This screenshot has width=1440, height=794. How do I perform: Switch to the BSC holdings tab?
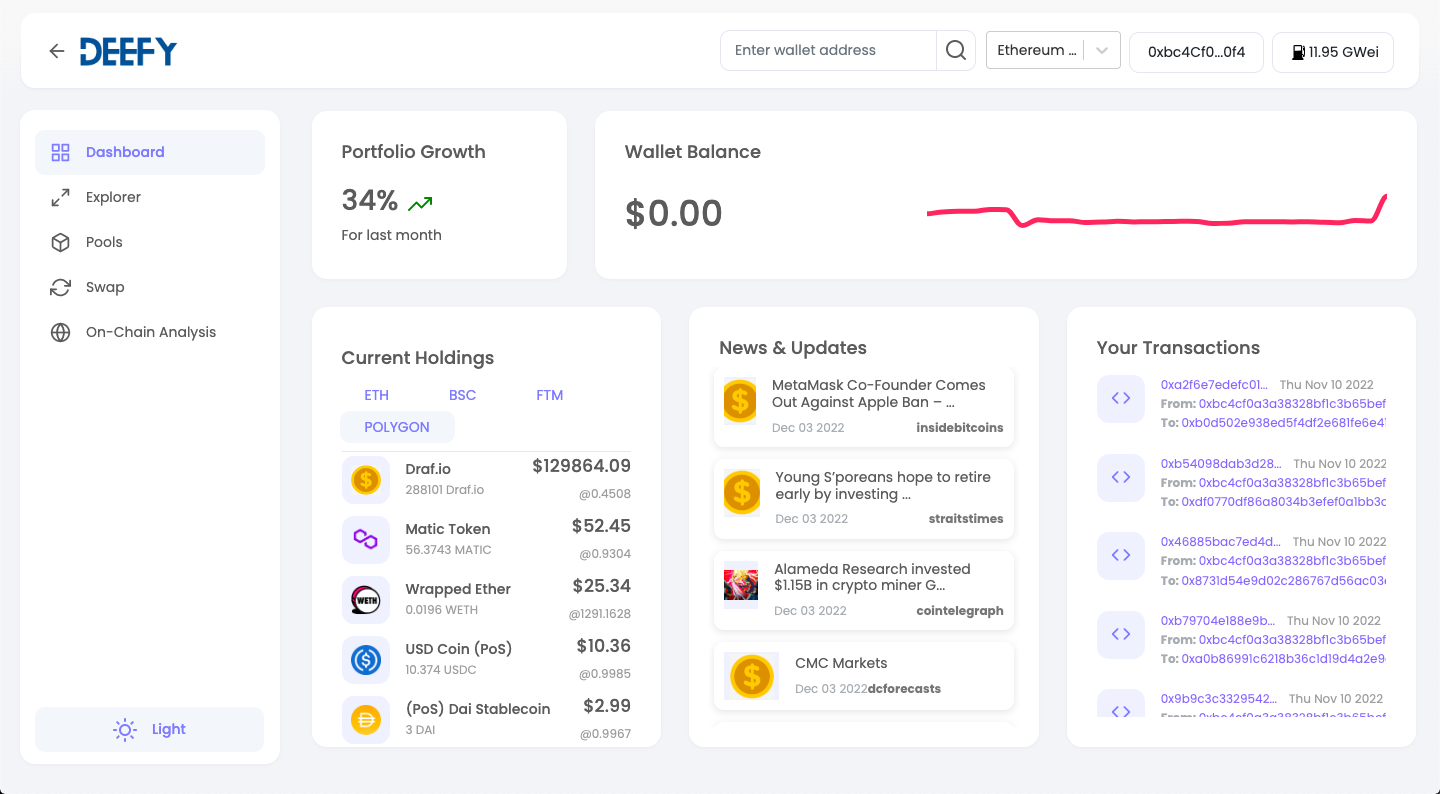(x=462, y=395)
